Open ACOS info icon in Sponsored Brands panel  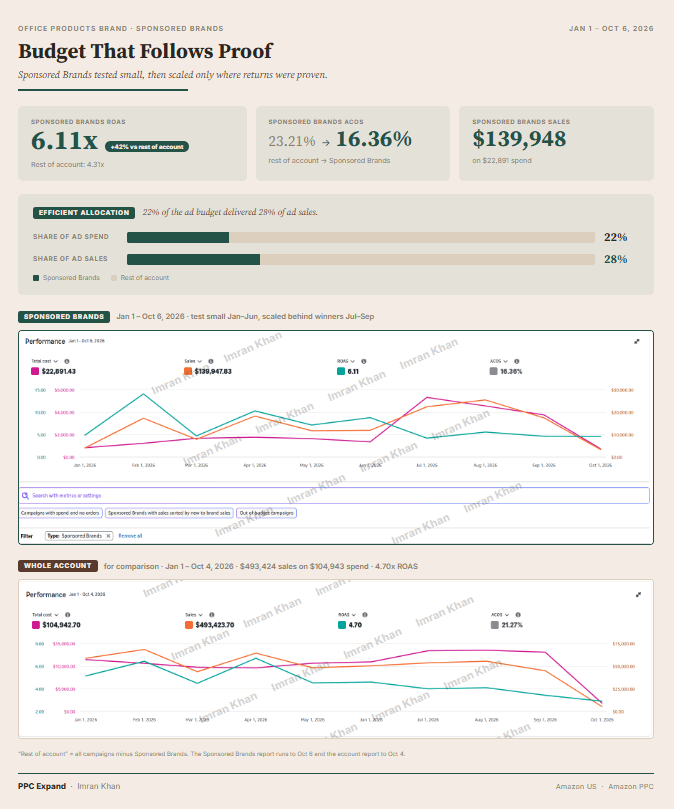(x=517, y=361)
